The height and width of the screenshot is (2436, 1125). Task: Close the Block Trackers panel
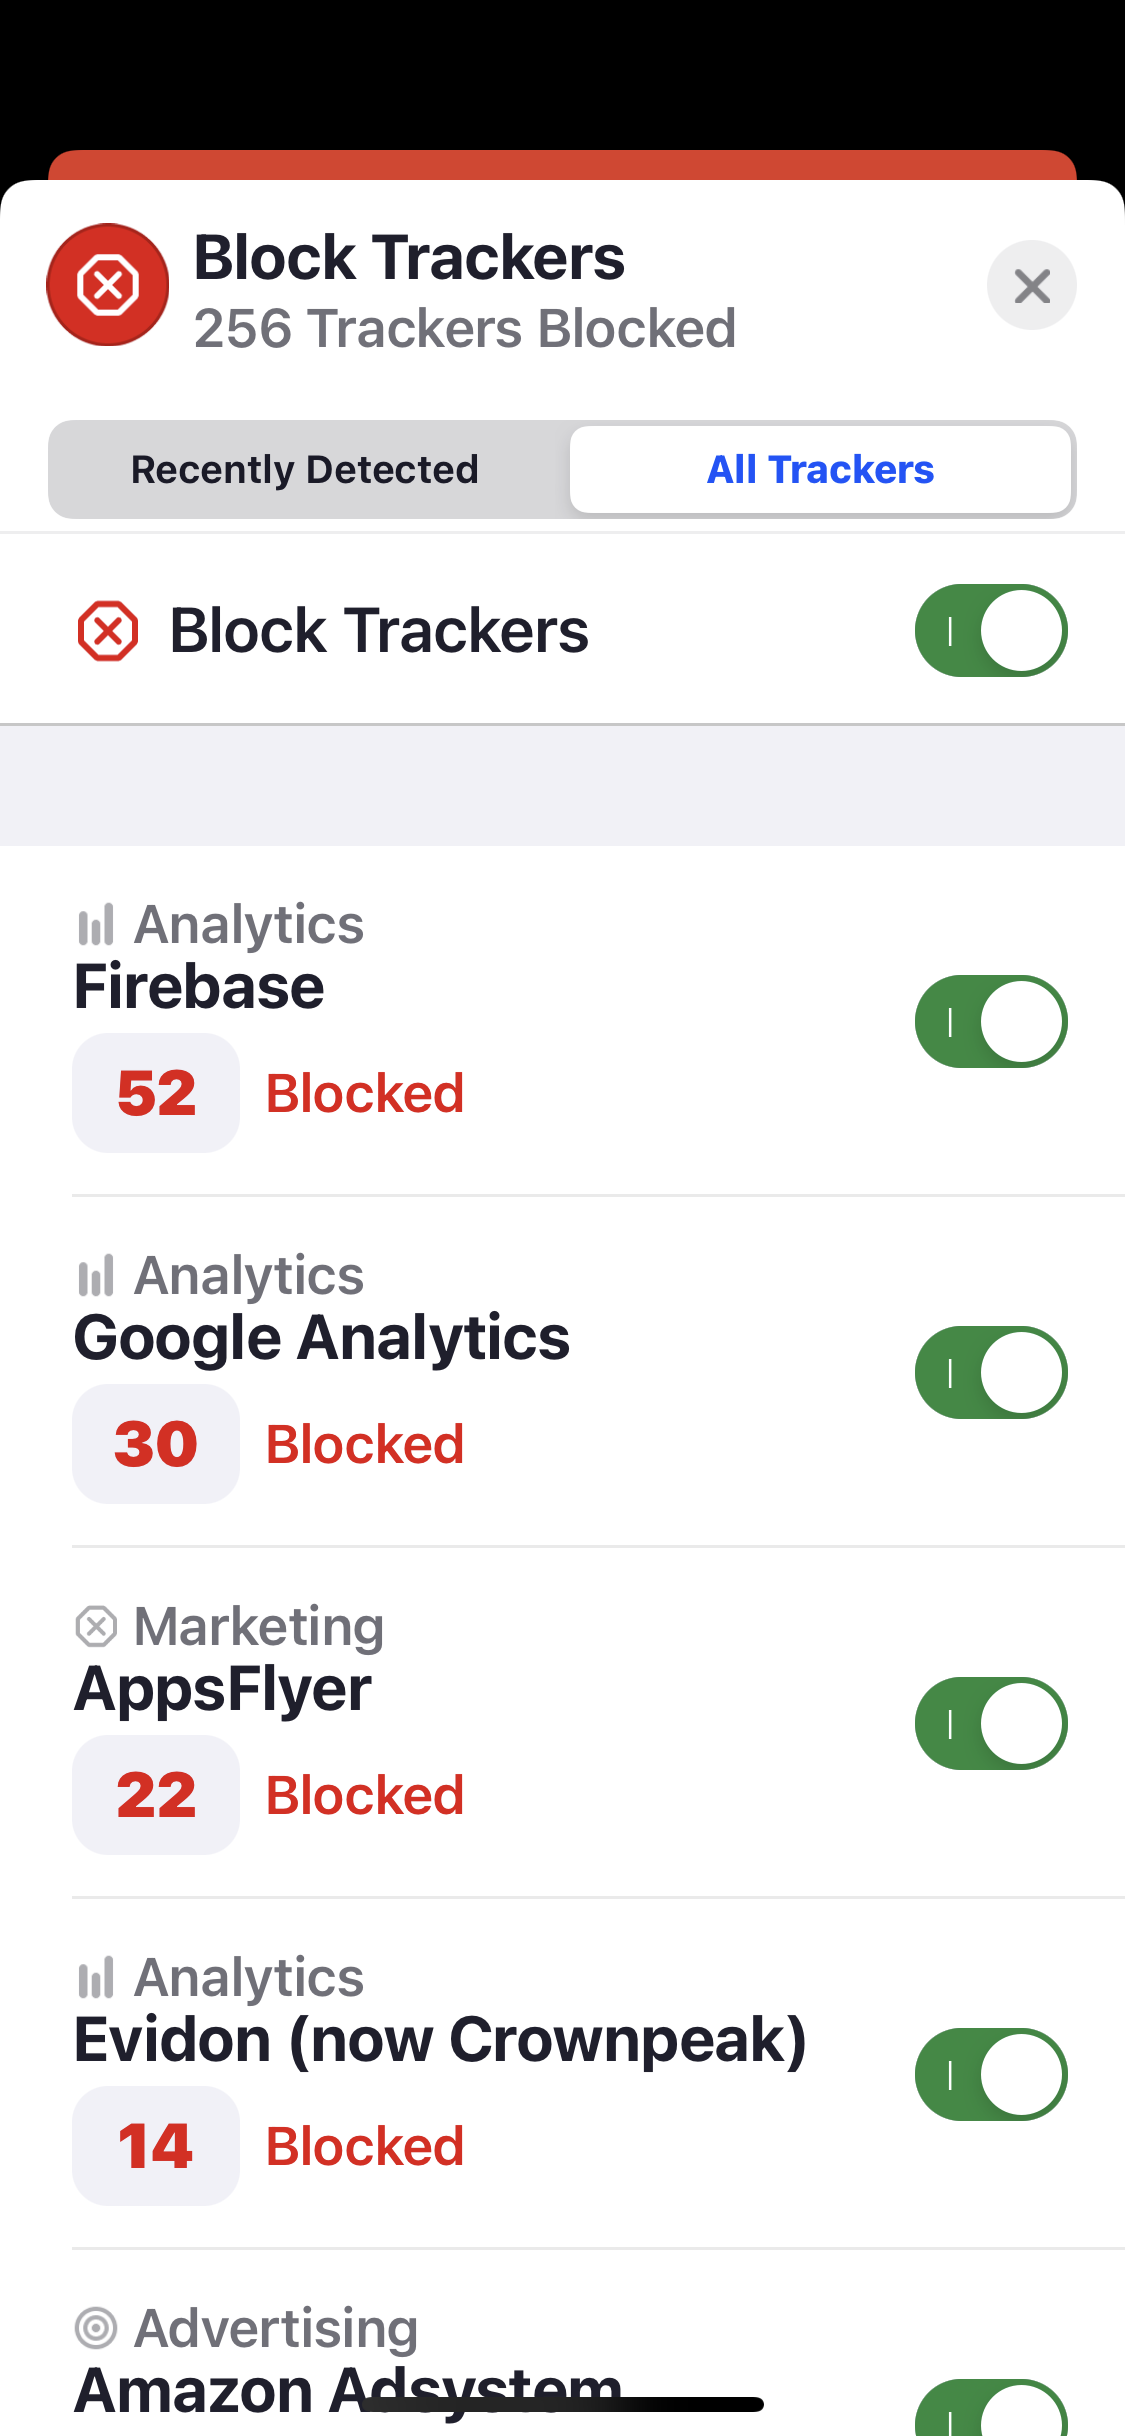(1031, 286)
